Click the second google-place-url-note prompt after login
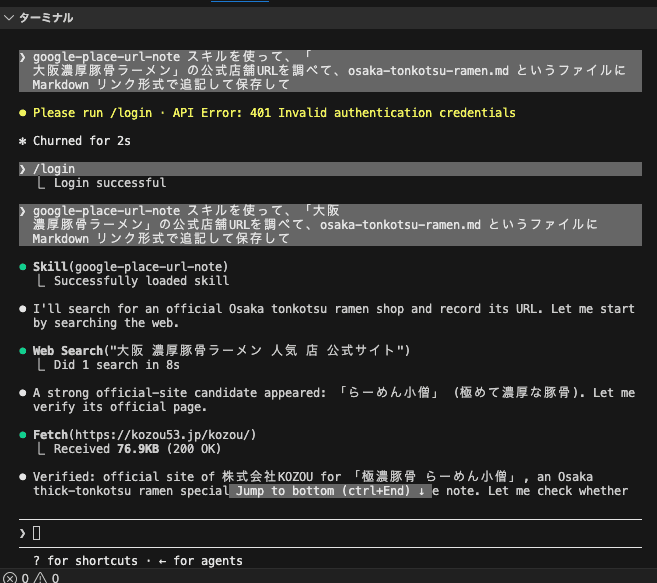This screenshot has width=657, height=583. pos(330,225)
